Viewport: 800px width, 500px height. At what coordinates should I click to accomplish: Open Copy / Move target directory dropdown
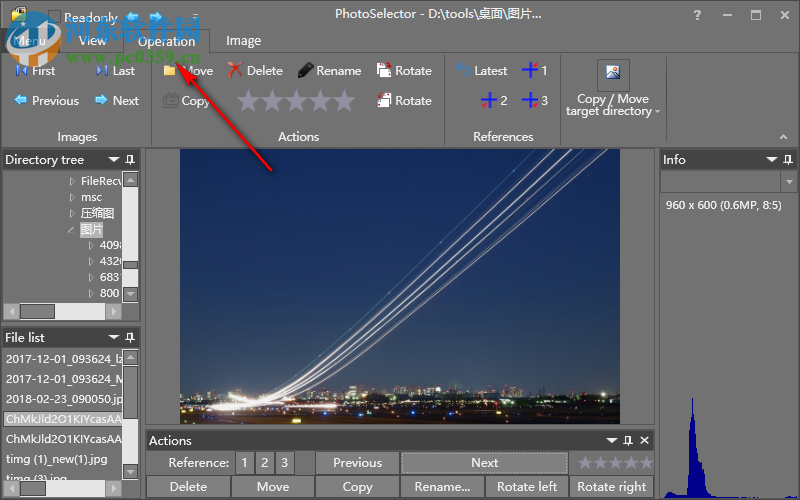[657, 112]
